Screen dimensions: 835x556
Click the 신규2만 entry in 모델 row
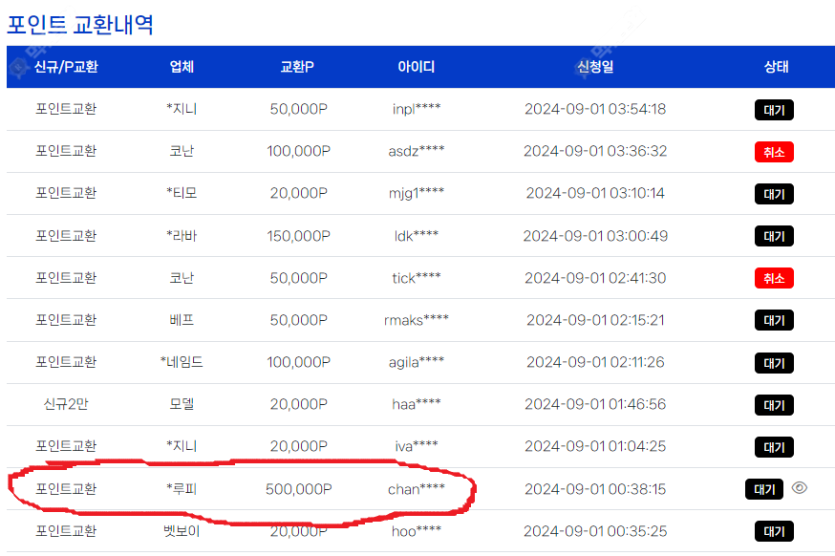(66, 405)
